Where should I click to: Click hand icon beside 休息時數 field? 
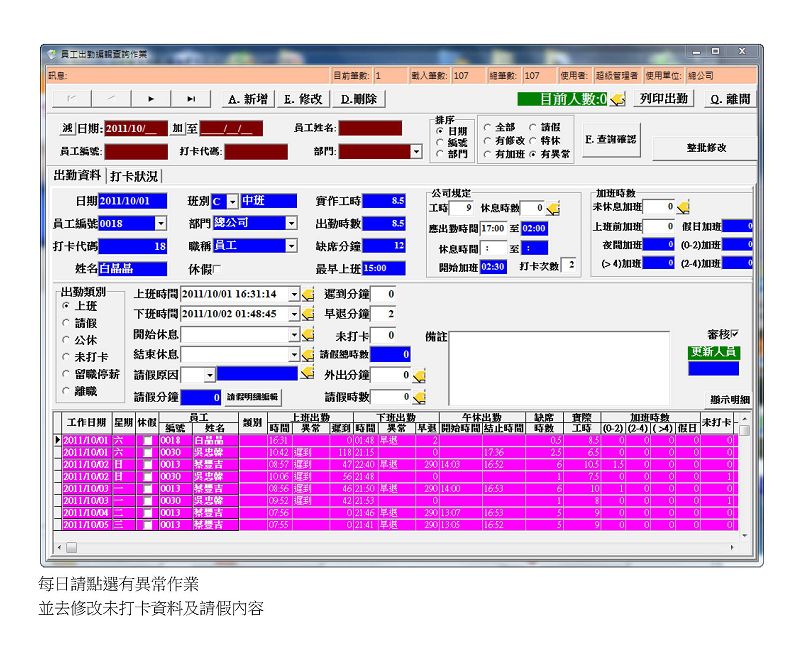coord(553,208)
